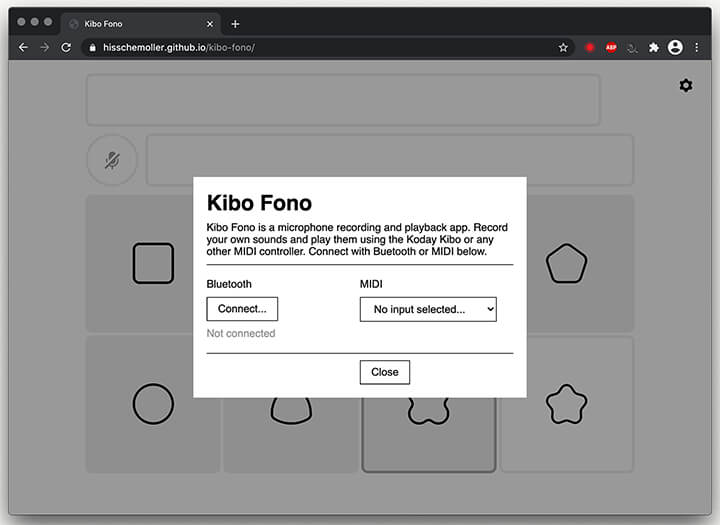Click the Kibo Fono dialog heading
This screenshot has width=720, height=525.
click(259, 203)
